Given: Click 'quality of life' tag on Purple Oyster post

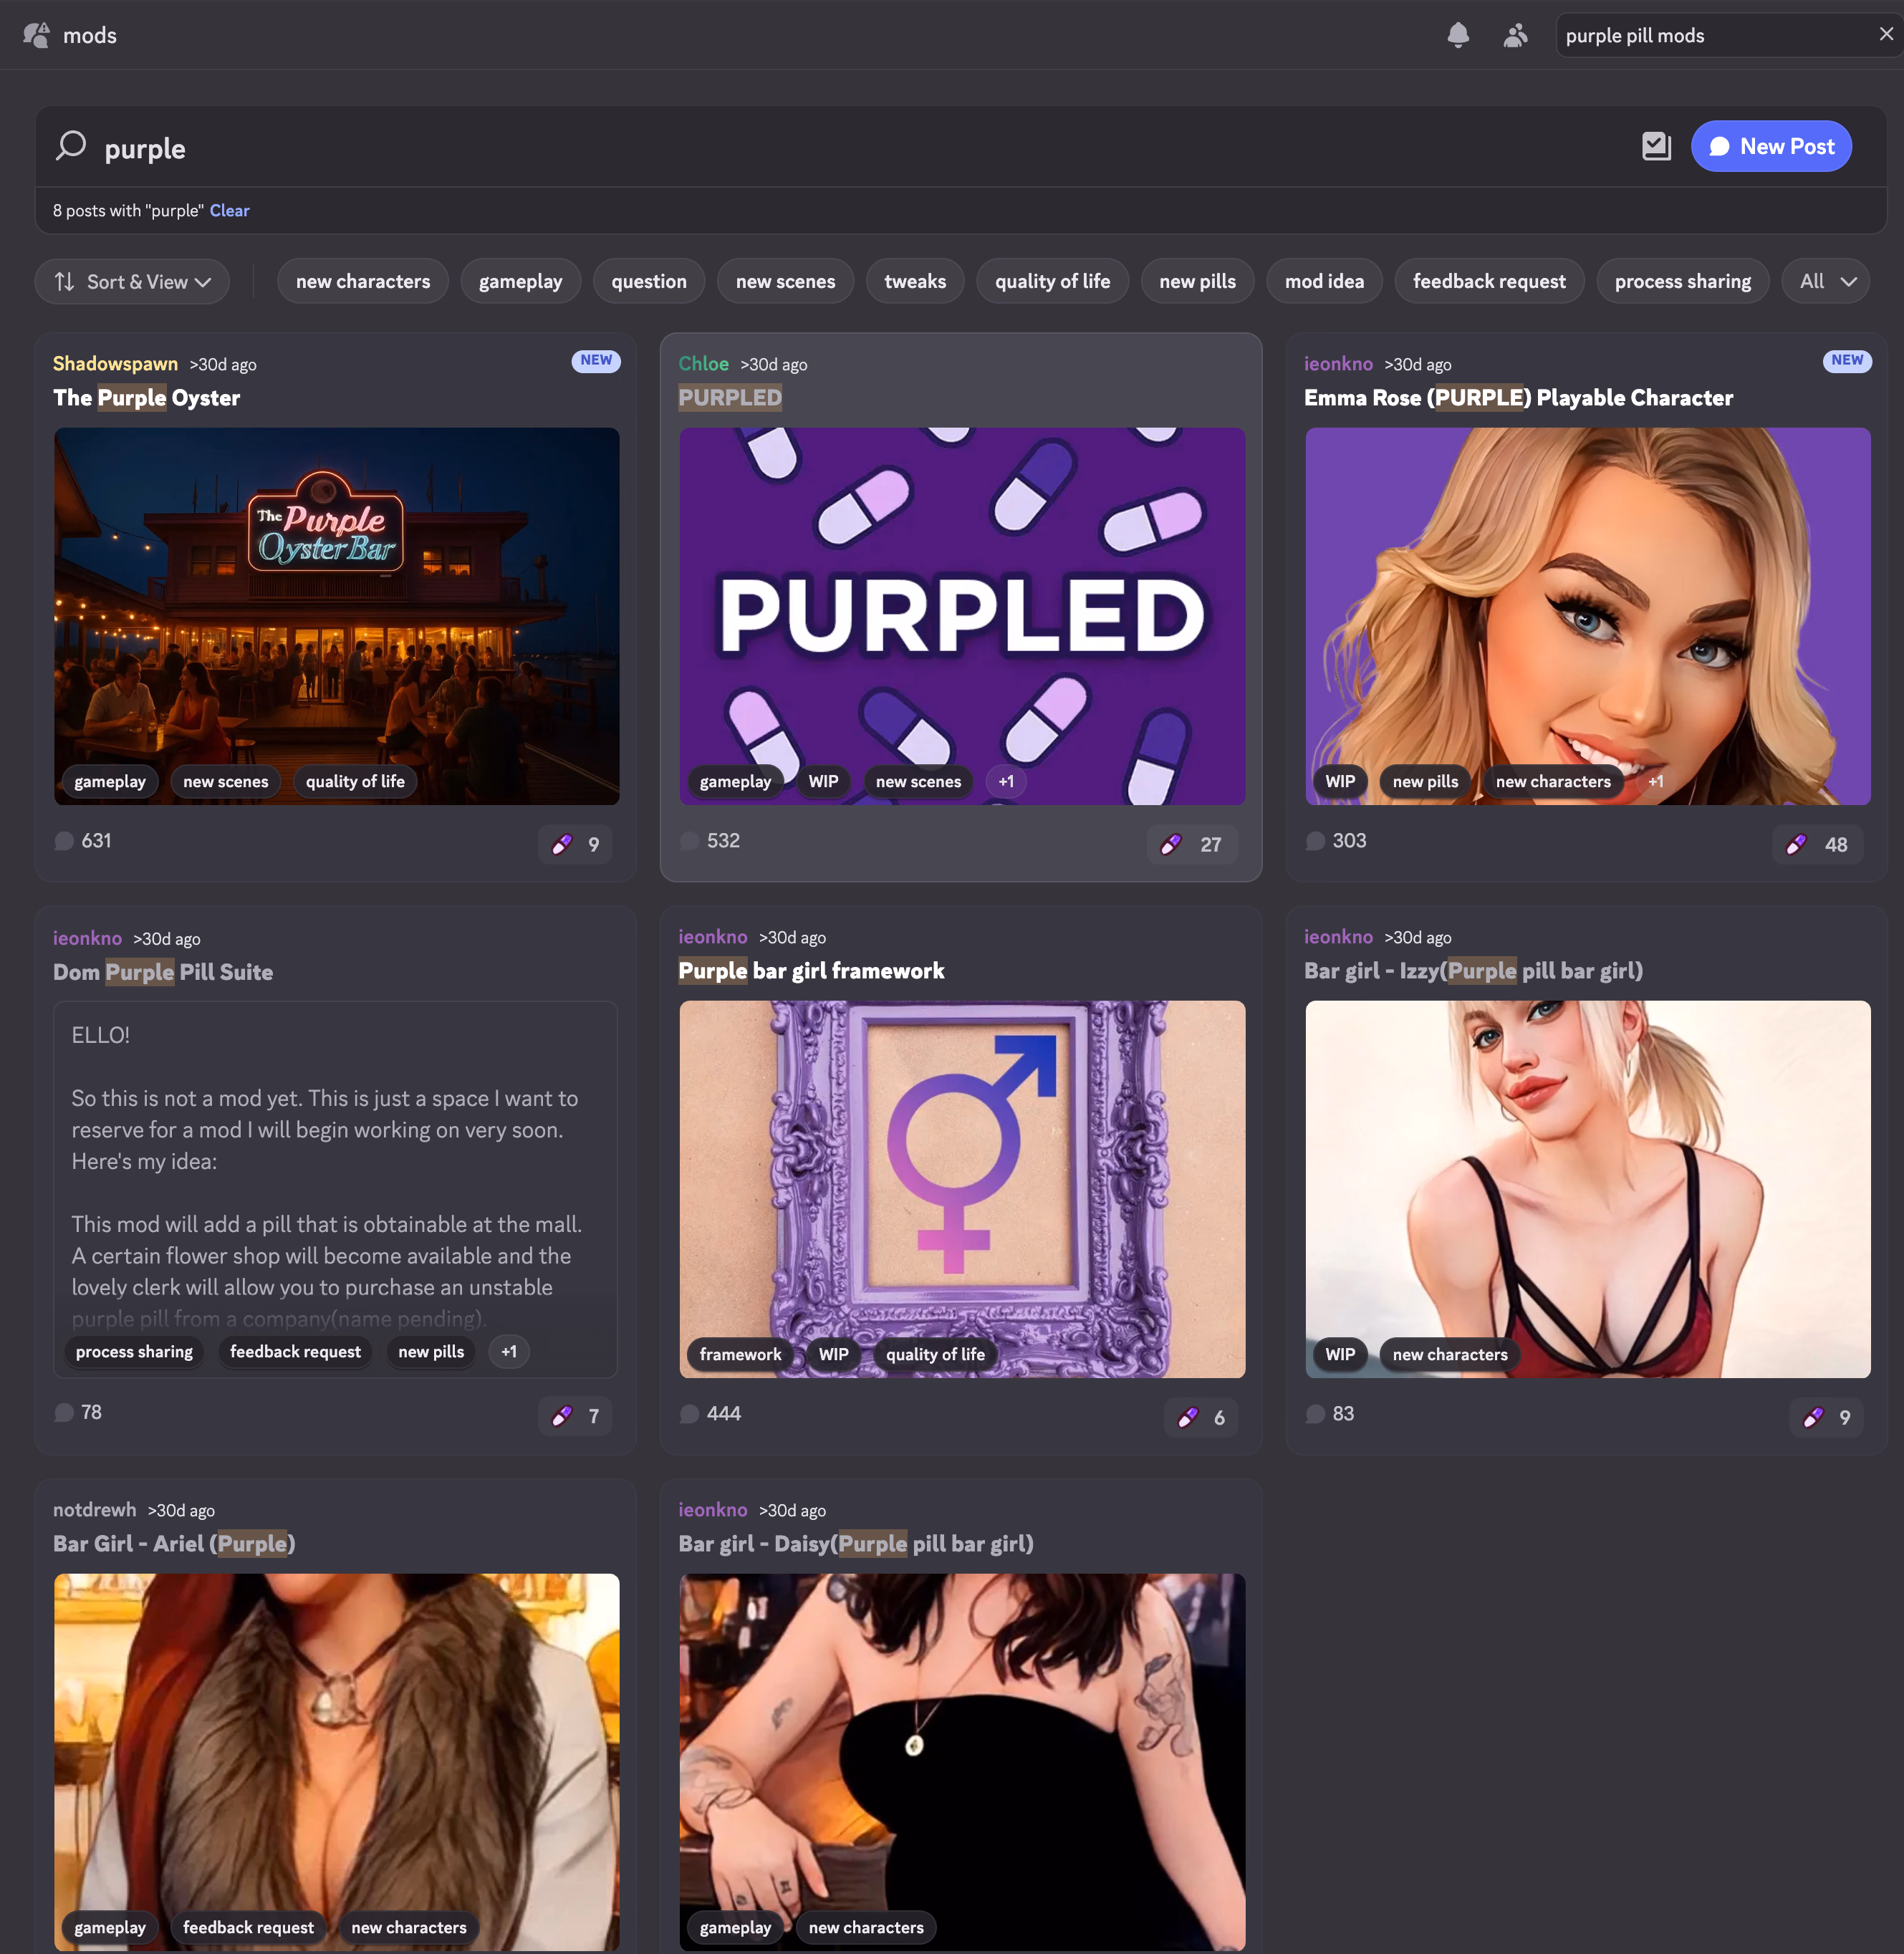Looking at the screenshot, I should pyautogui.click(x=355, y=782).
